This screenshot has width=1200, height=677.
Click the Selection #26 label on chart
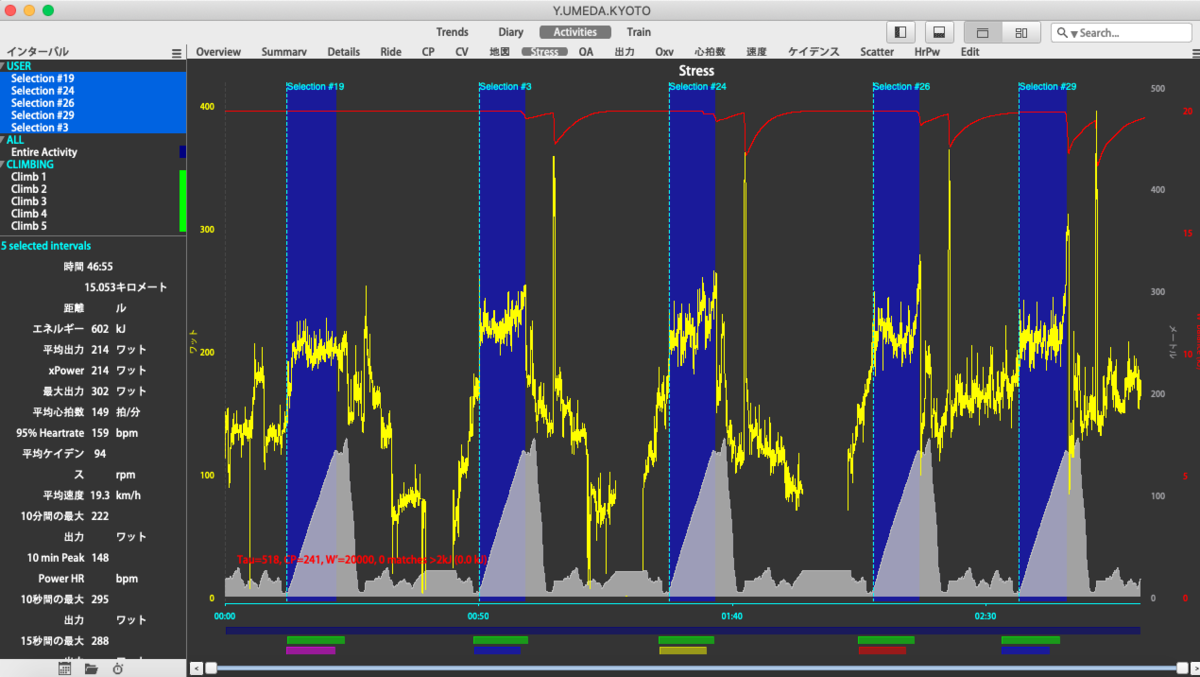pyautogui.click(x=902, y=87)
